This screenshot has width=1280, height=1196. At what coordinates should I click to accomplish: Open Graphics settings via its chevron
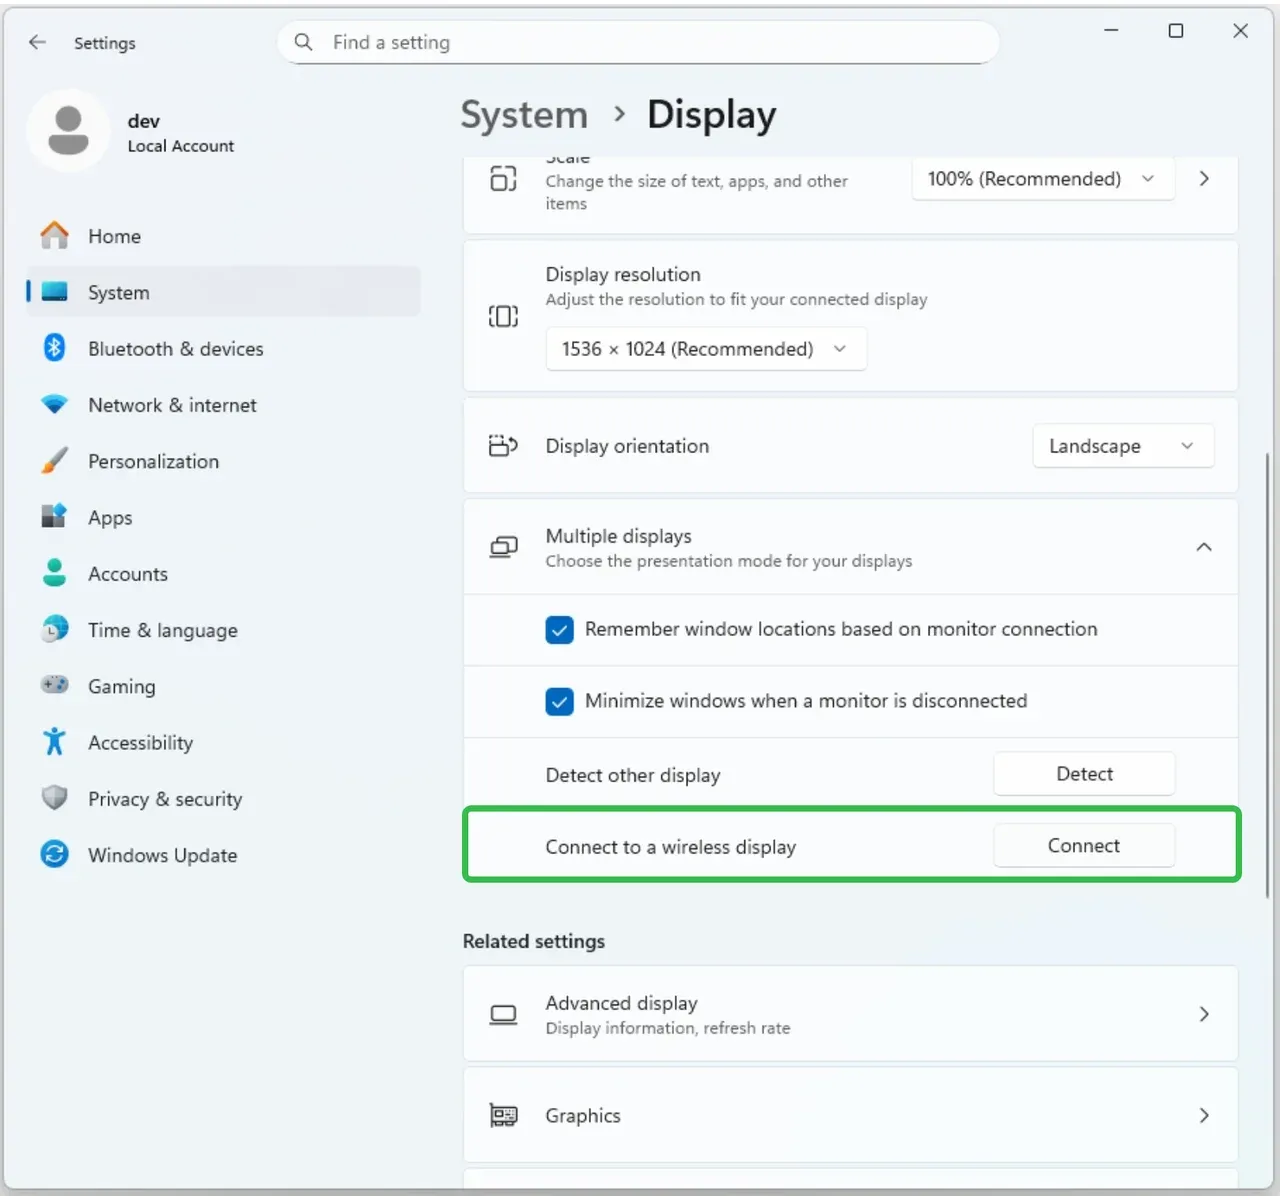1204,1115
